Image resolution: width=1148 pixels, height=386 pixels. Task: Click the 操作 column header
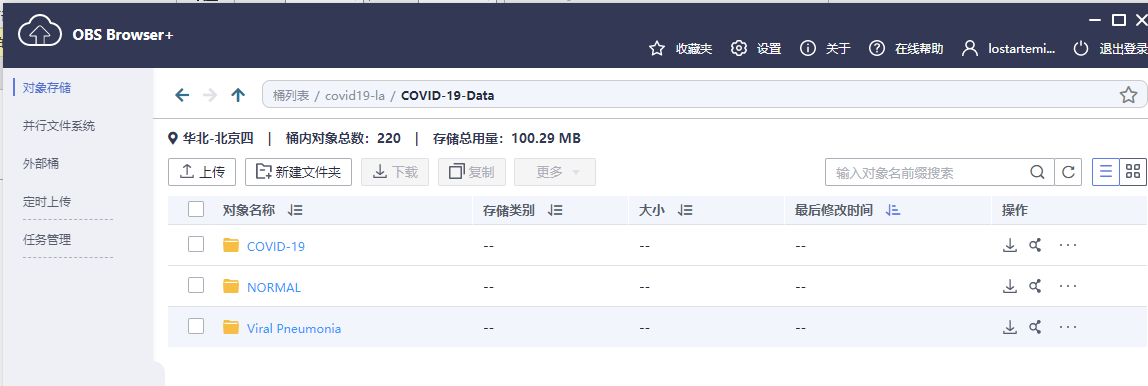(x=1015, y=210)
